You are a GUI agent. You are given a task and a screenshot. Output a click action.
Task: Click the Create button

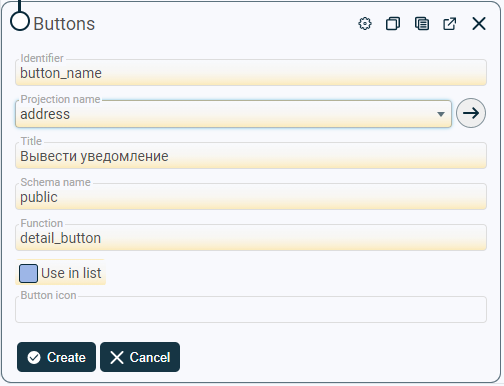56,357
